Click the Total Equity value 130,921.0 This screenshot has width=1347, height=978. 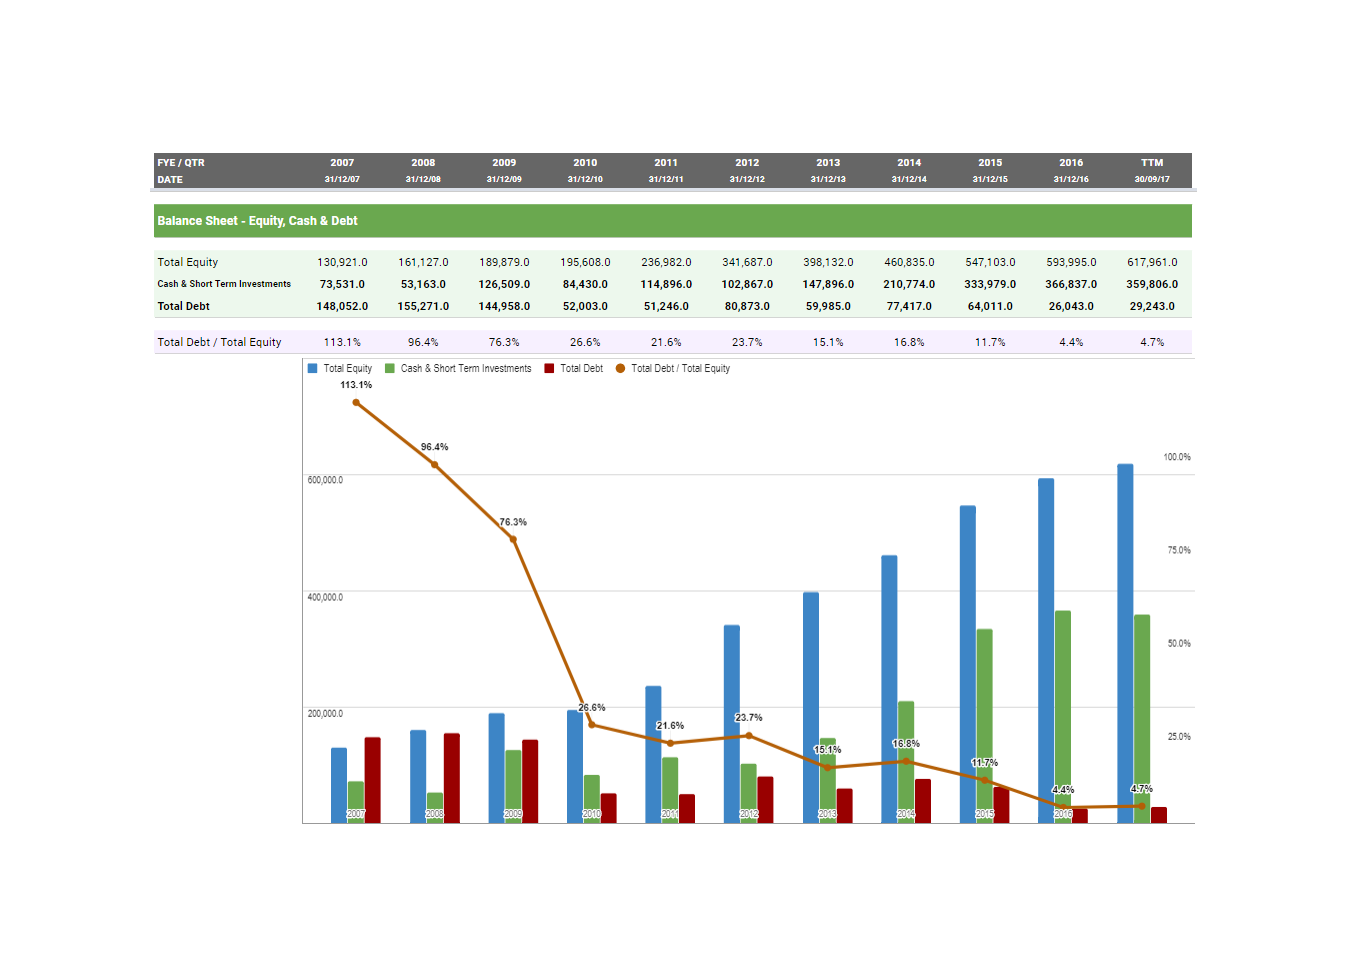pyautogui.click(x=342, y=262)
